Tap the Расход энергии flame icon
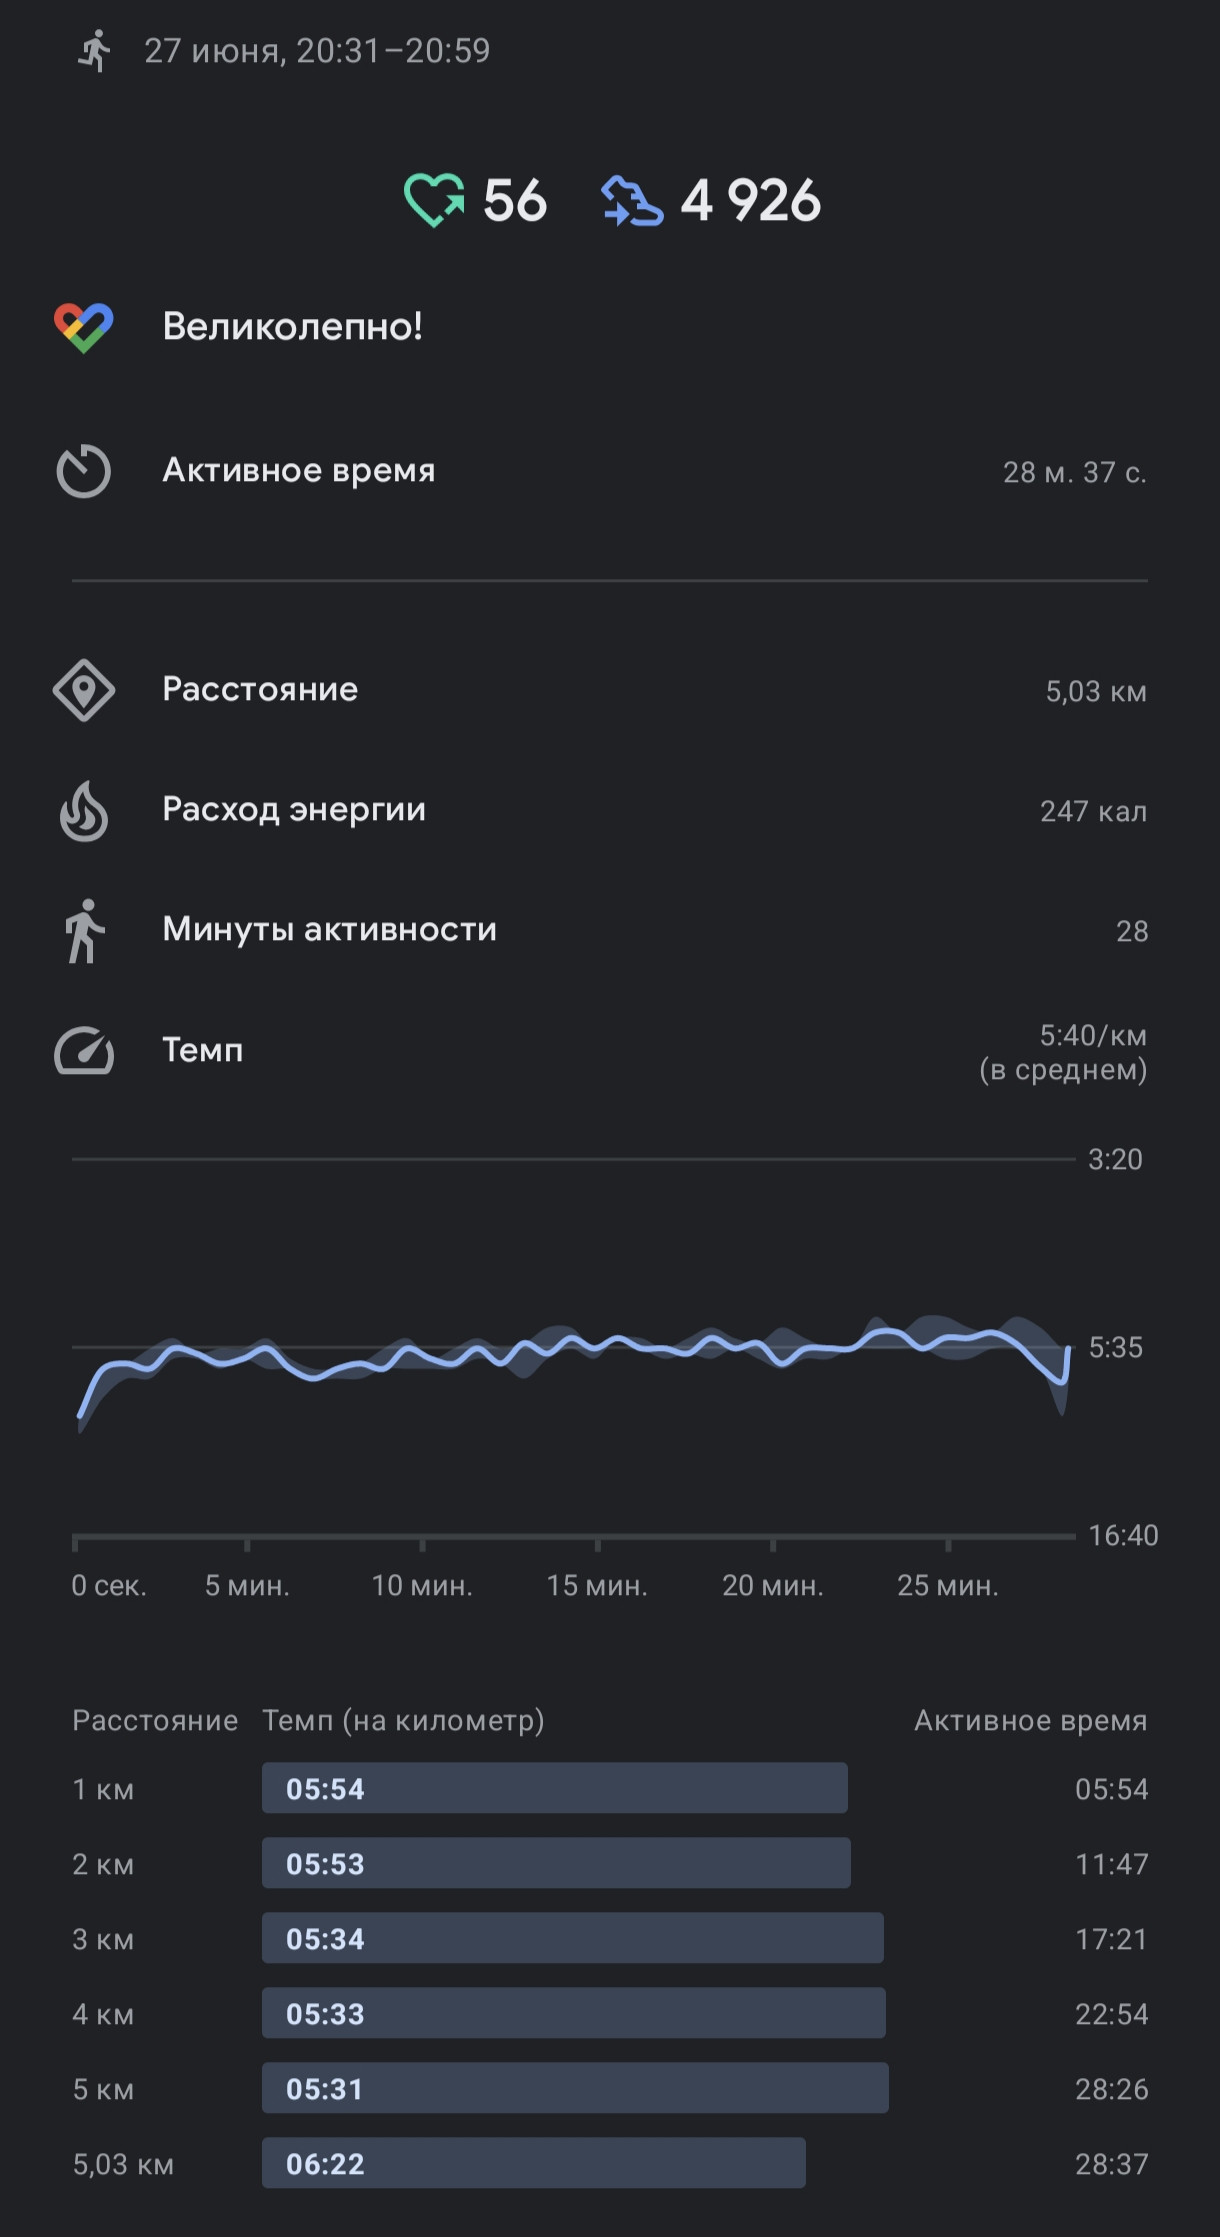 (x=84, y=810)
